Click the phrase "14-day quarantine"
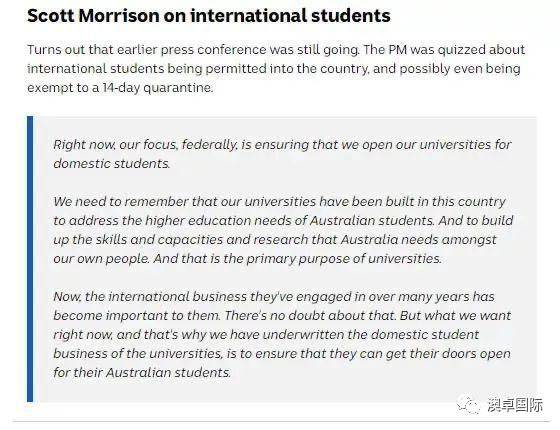The width and height of the screenshot is (560, 430). (157, 88)
